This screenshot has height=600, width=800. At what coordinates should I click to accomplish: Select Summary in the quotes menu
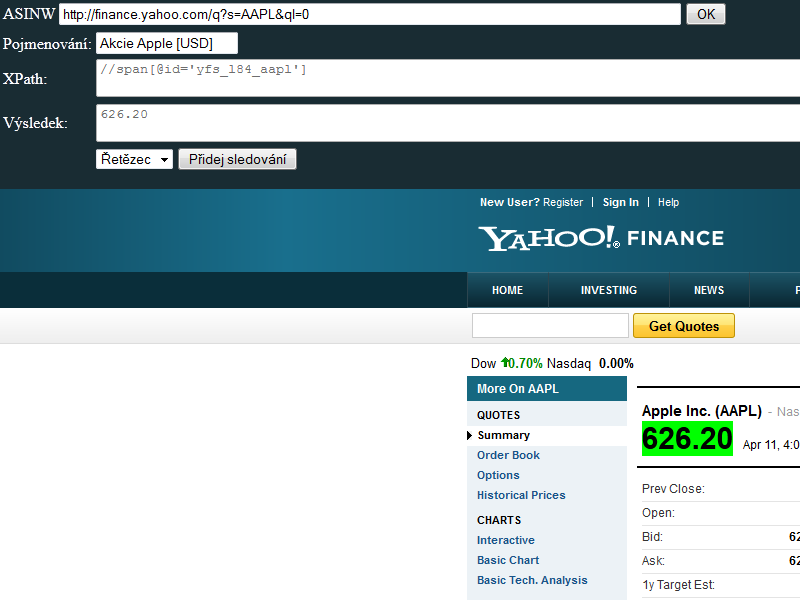click(504, 435)
